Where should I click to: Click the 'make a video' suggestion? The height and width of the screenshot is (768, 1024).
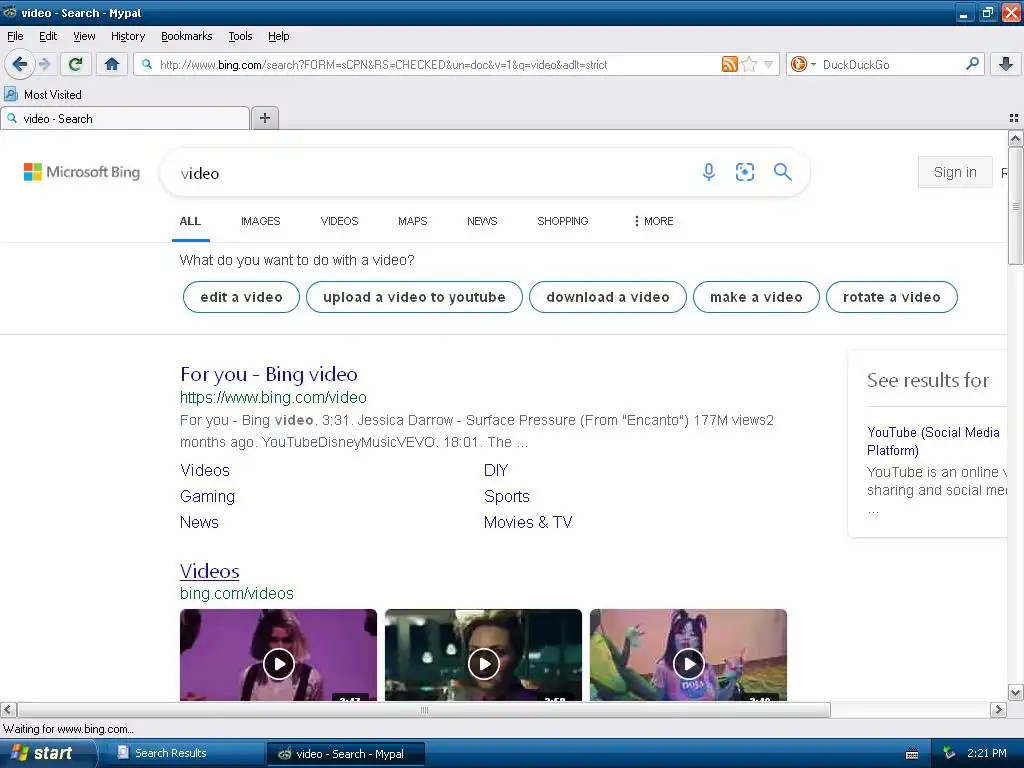tap(756, 297)
